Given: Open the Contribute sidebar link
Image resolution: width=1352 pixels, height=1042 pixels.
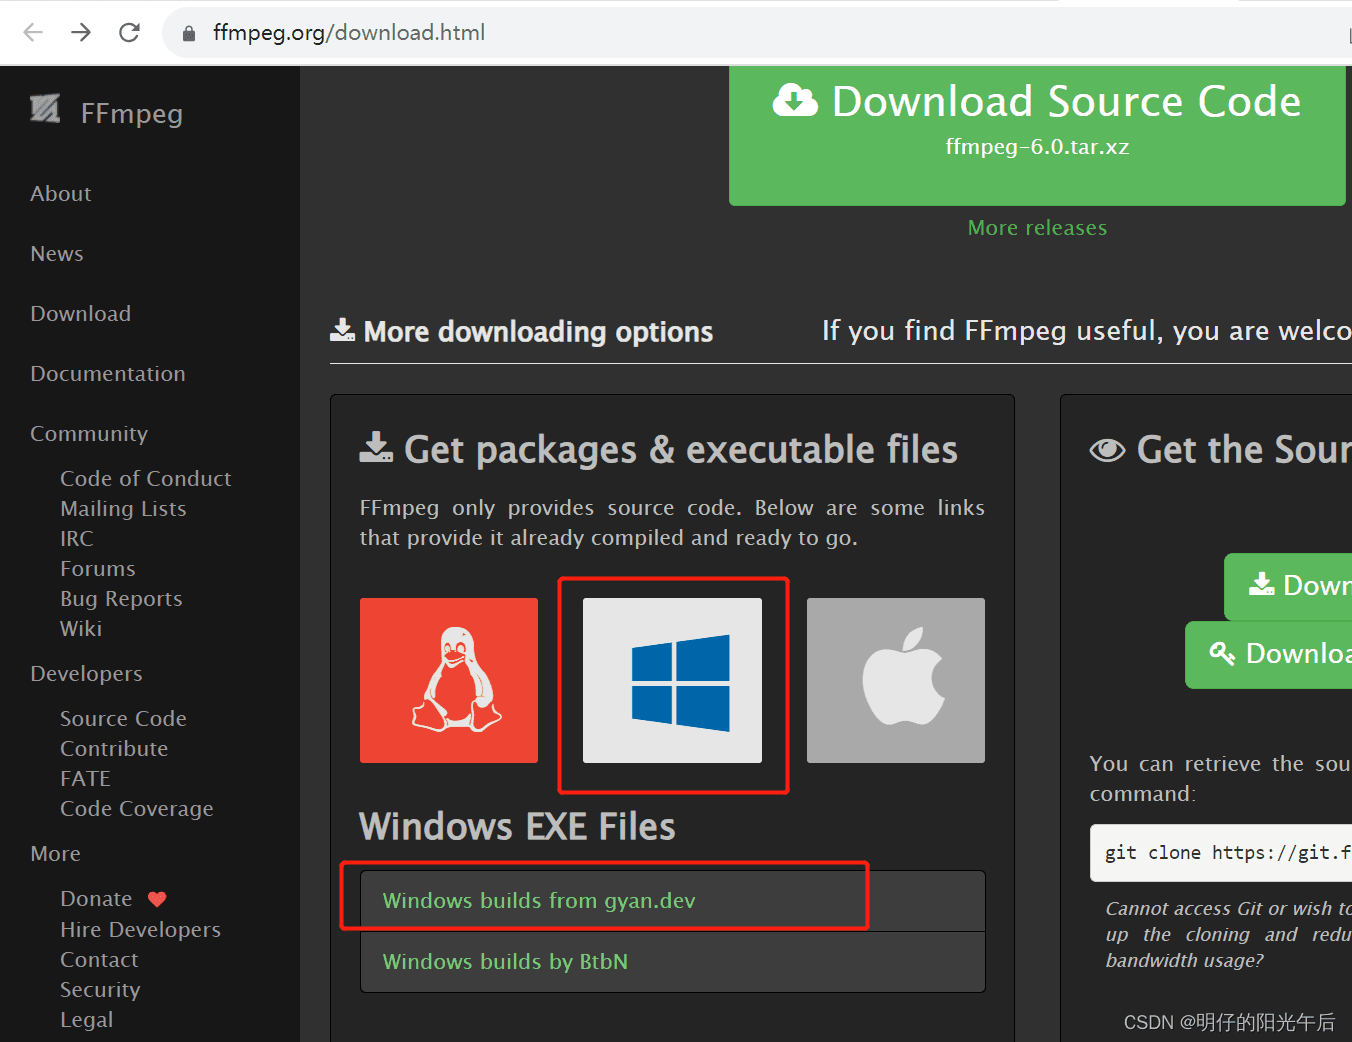Looking at the screenshot, I should (114, 749).
